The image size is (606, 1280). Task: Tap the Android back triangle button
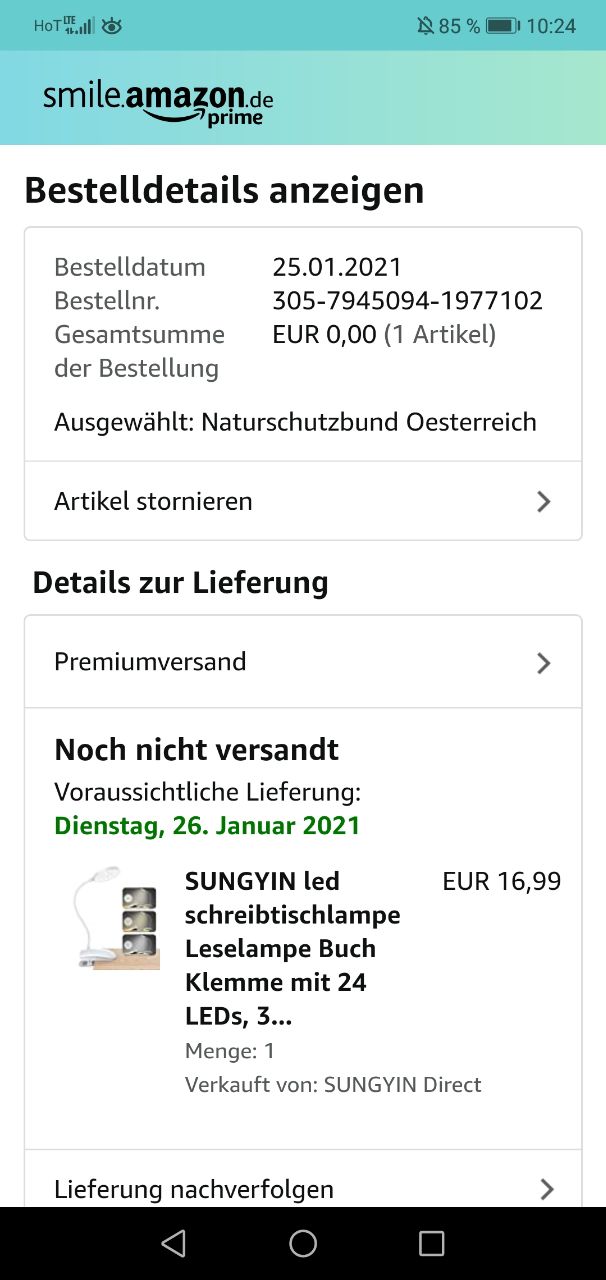174,1243
